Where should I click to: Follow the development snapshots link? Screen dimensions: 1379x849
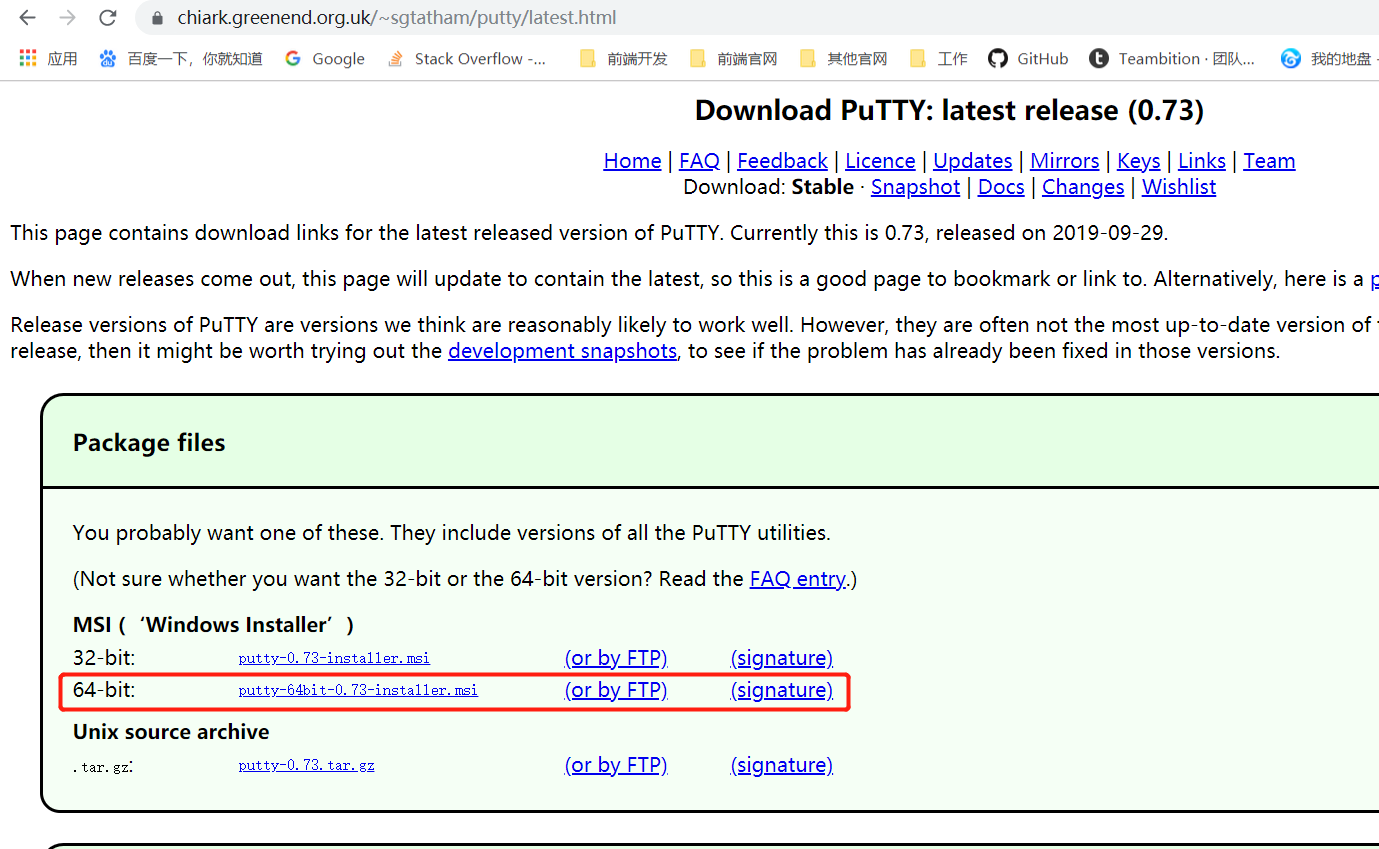(x=562, y=351)
